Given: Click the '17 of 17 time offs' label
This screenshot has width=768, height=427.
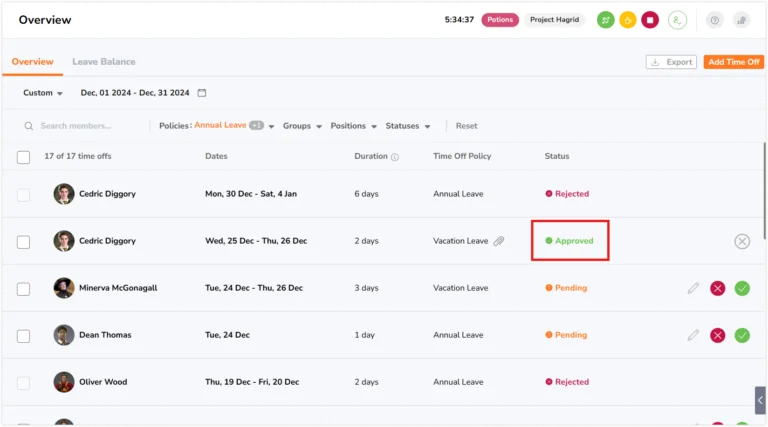Looking at the screenshot, I should (x=78, y=156).
